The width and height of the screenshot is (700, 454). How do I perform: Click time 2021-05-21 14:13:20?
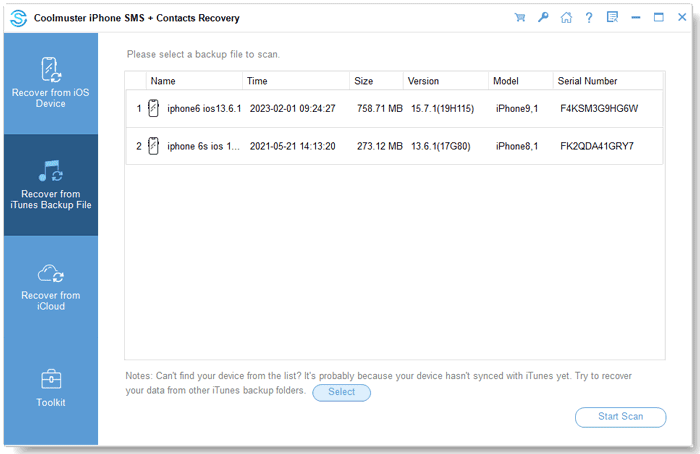click(x=292, y=146)
